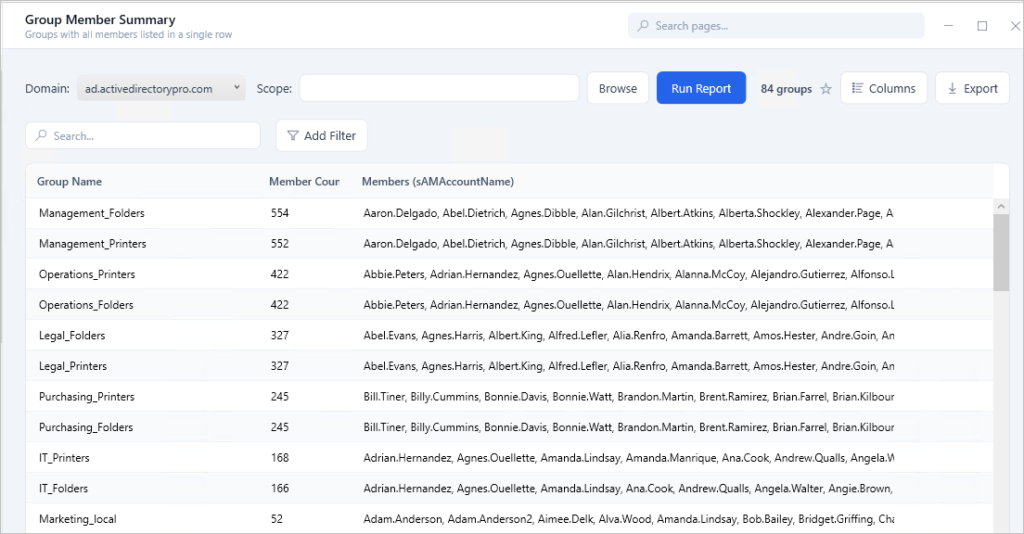Select the Operations_Folders group name

[x=86, y=305]
